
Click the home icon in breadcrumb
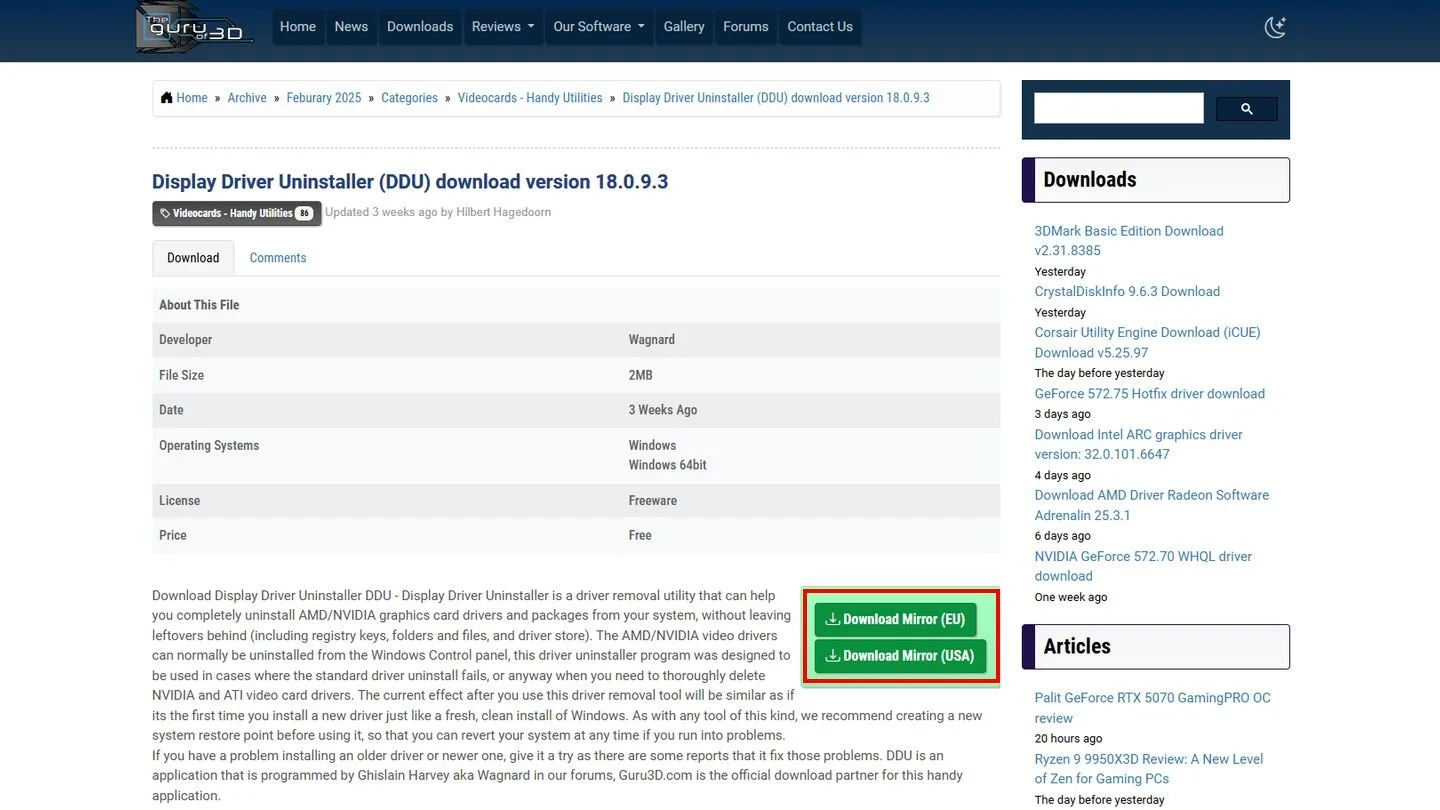[x=166, y=98]
